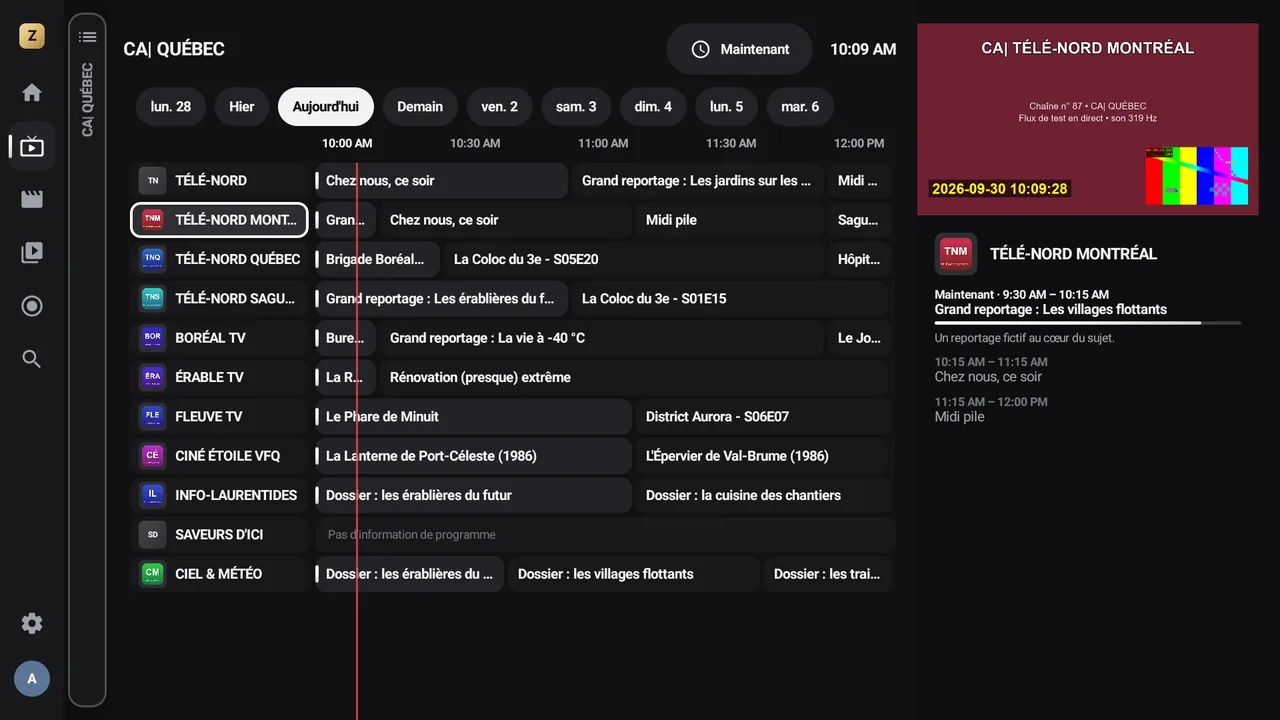Open 'La Coloc du 3e - S05E20' program

pos(633,259)
